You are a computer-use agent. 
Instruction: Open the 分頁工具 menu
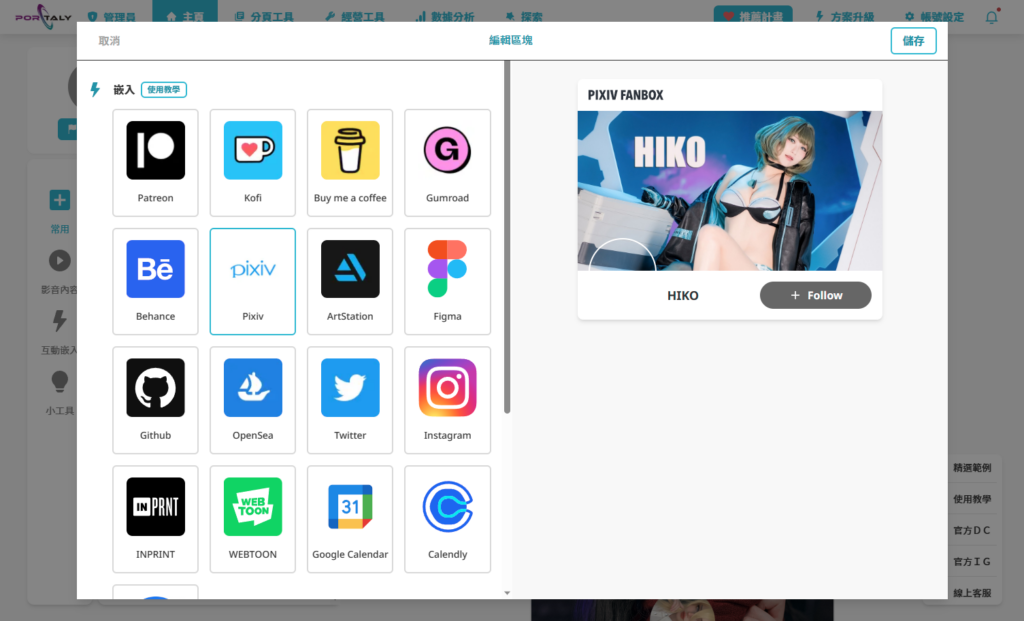(264, 16)
